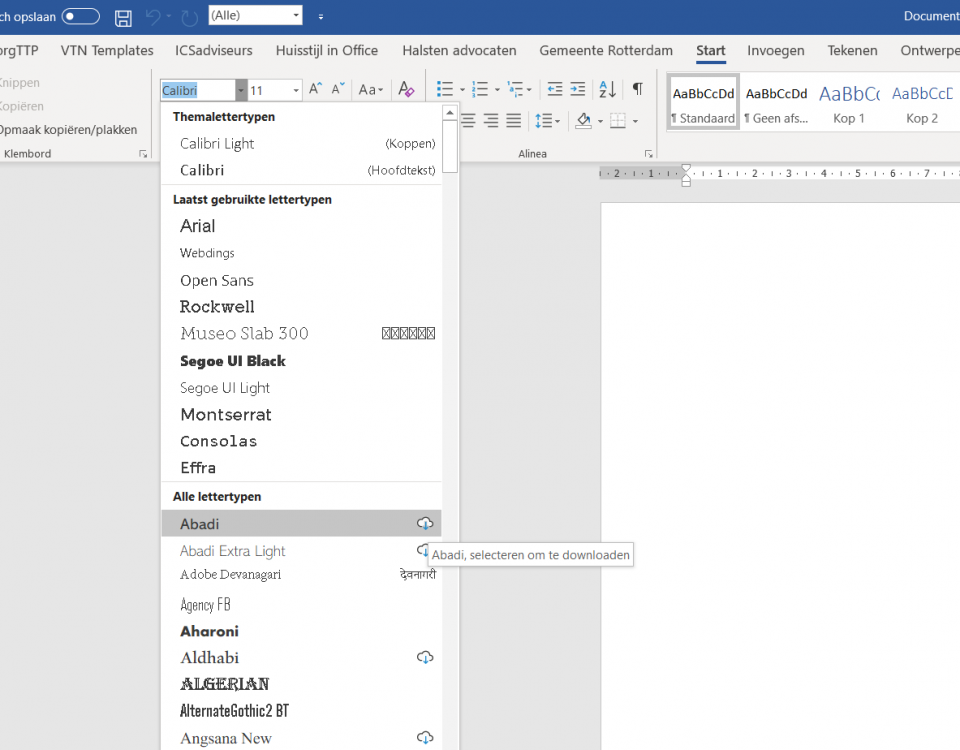The height and width of the screenshot is (750, 960).
Task: Toggle the AutoSave switch
Action: [80, 17]
